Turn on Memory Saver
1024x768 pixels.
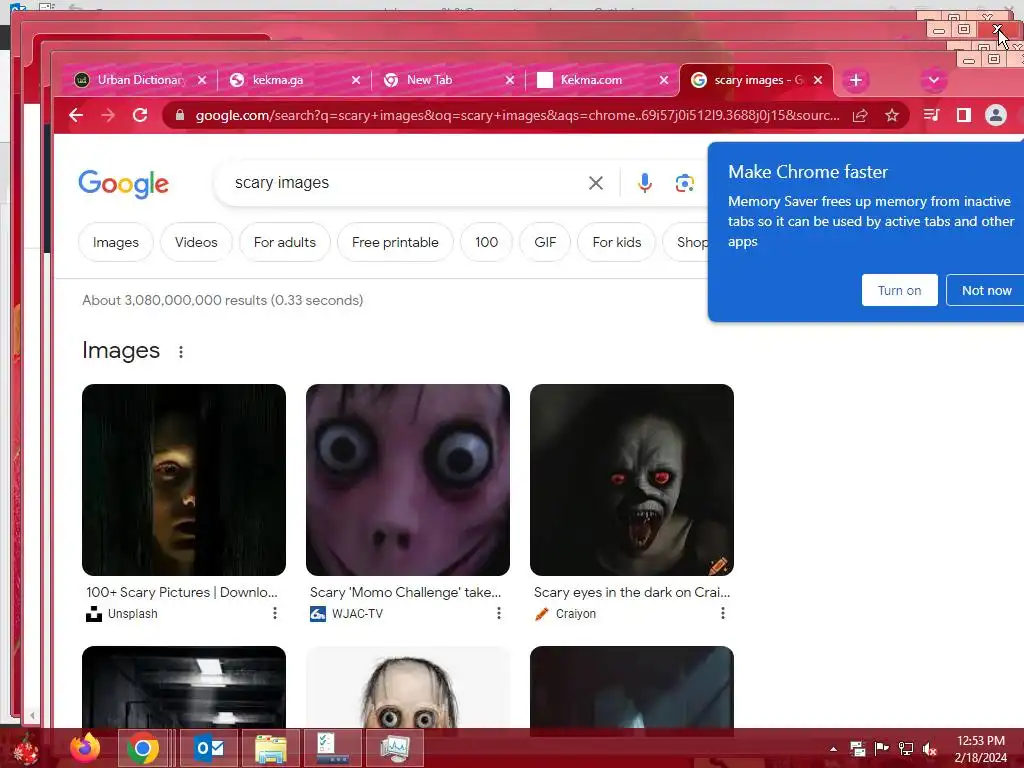[x=899, y=291]
